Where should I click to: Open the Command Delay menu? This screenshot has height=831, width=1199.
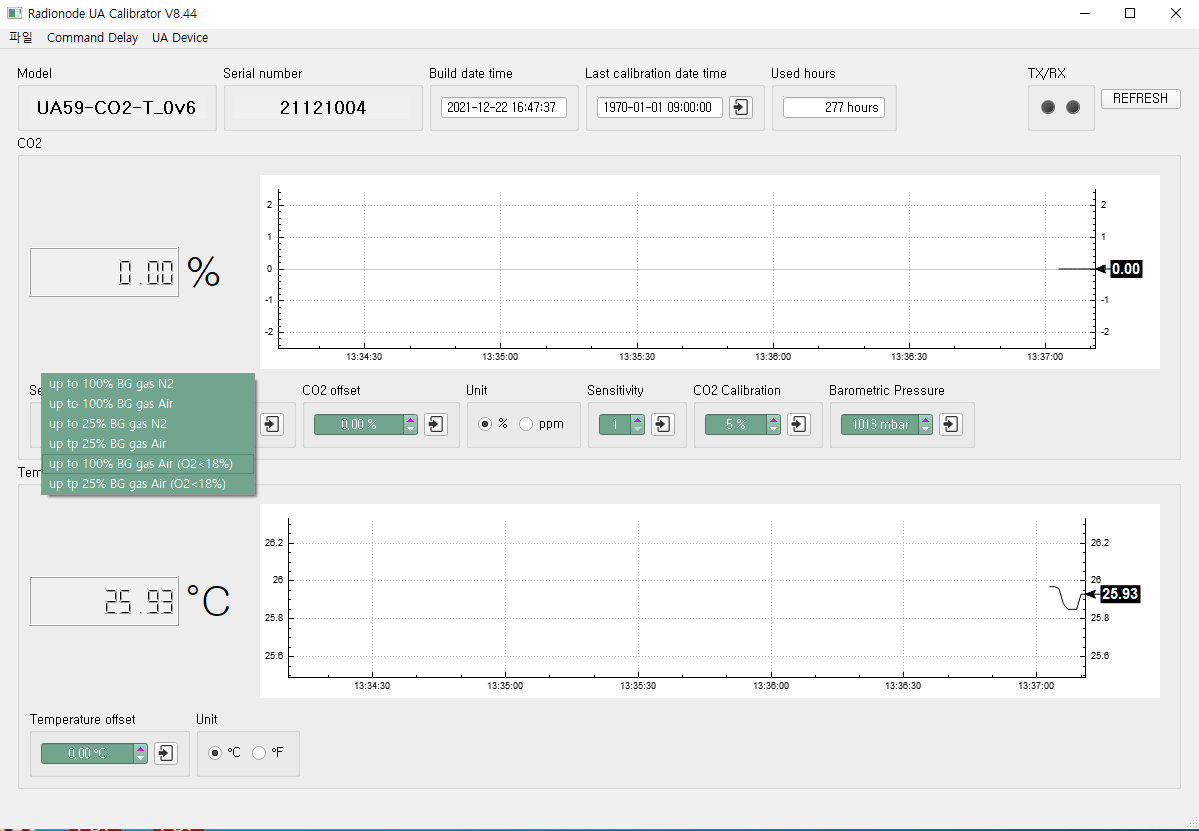point(92,37)
